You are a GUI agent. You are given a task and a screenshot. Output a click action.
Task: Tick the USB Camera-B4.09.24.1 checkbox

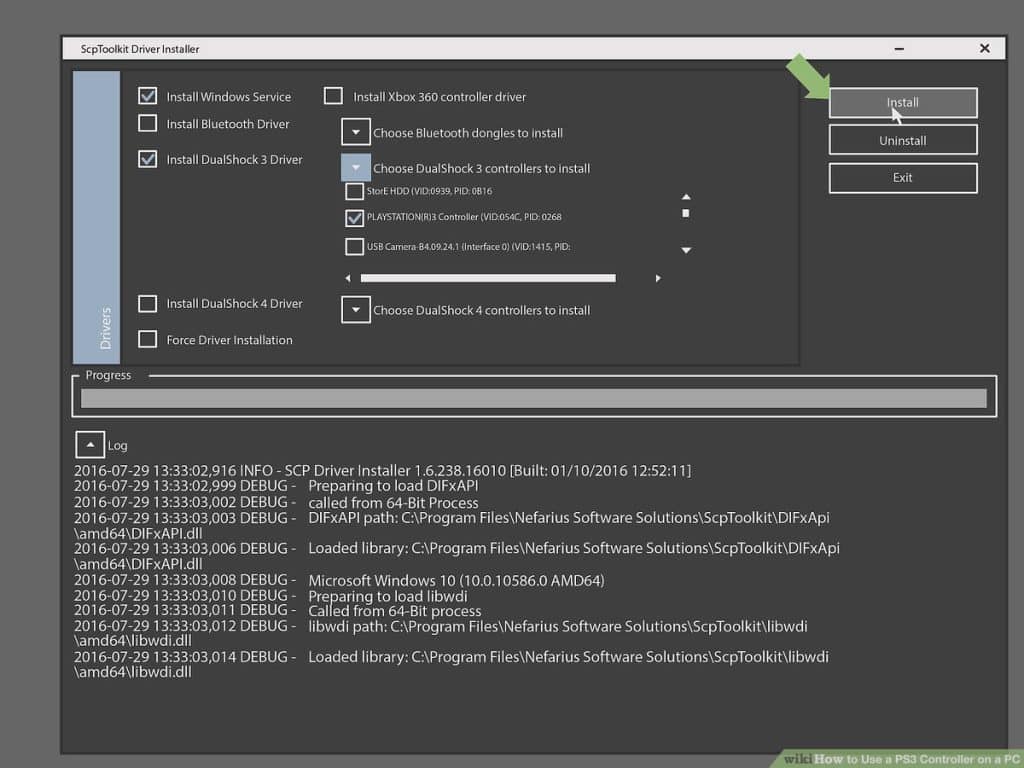(x=354, y=247)
